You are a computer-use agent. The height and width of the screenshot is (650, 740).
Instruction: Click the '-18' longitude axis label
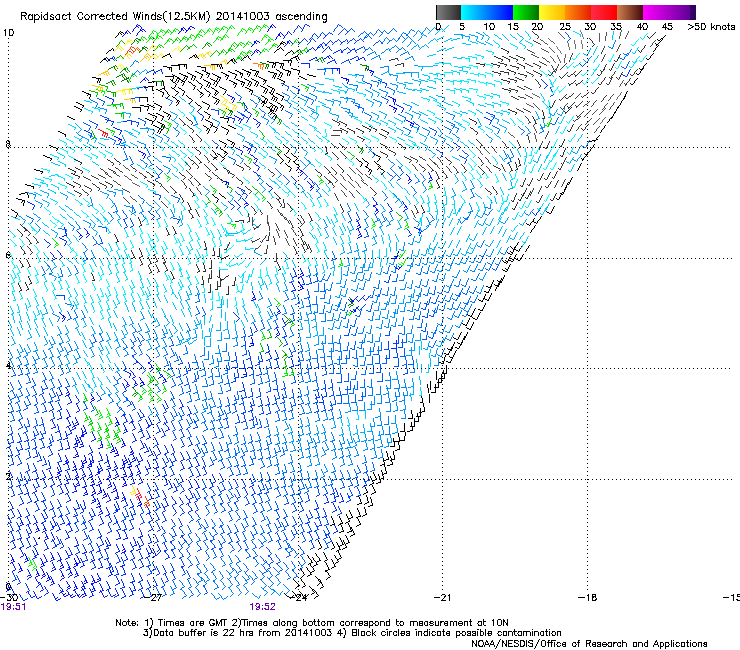coord(588,598)
